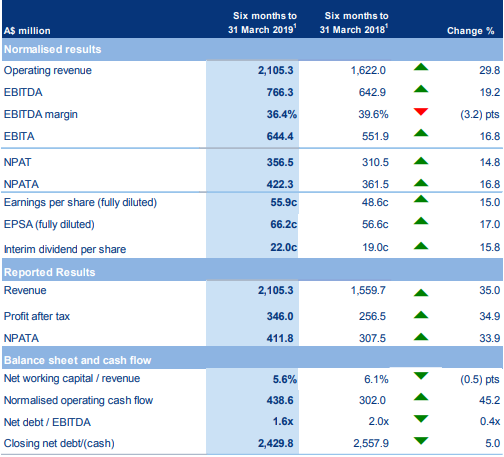
Task: Select the 2,429.8 closing net debt value
Action: 275,443
